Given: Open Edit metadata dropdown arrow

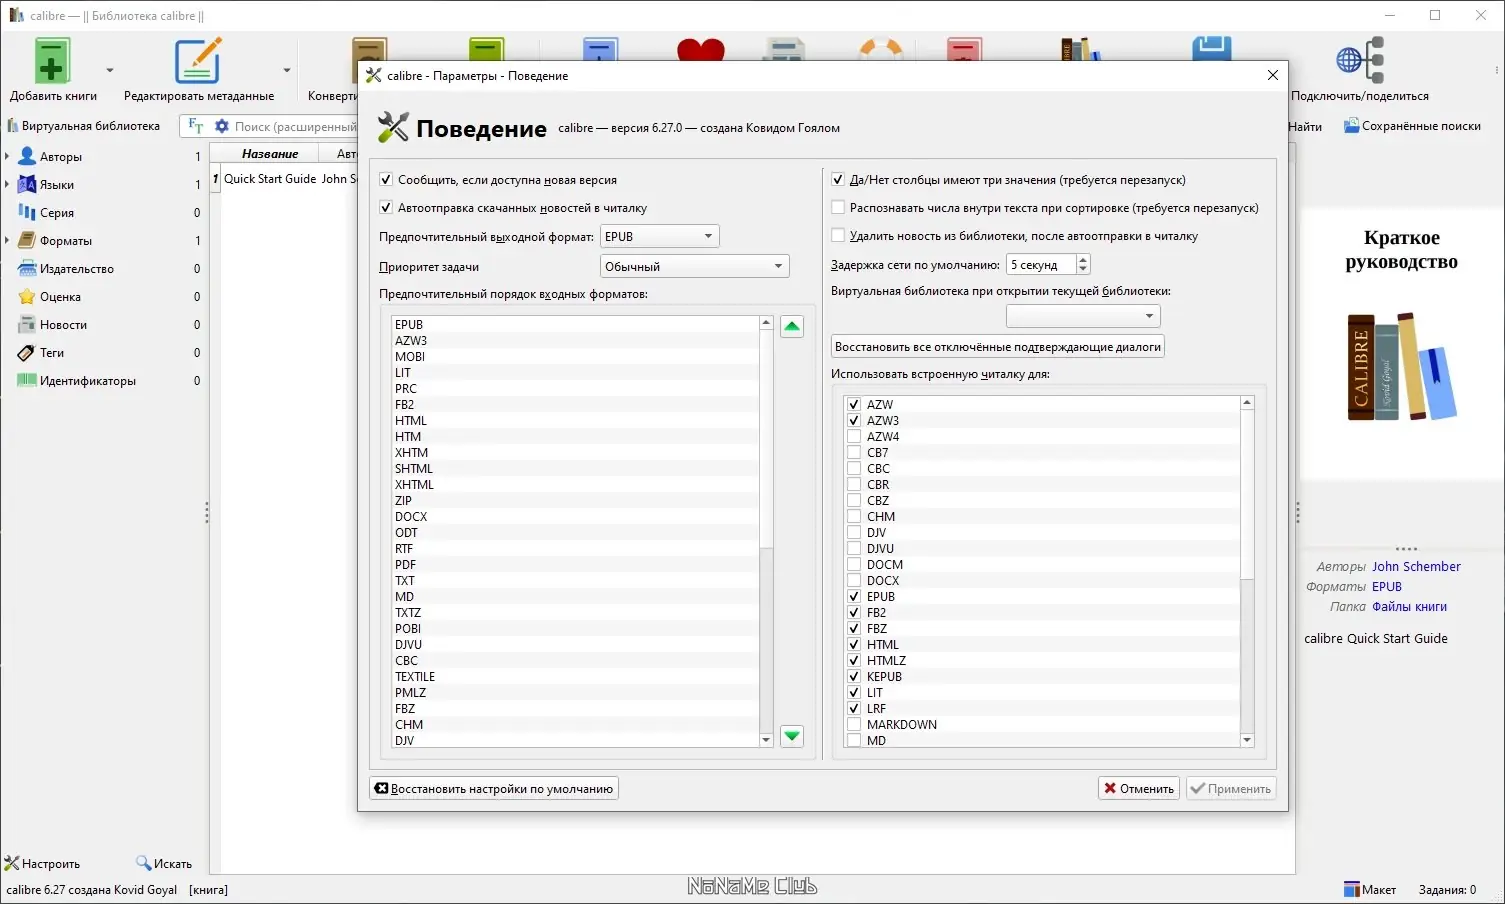Looking at the screenshot, I should pyautogui.click(x=286, y=70).
